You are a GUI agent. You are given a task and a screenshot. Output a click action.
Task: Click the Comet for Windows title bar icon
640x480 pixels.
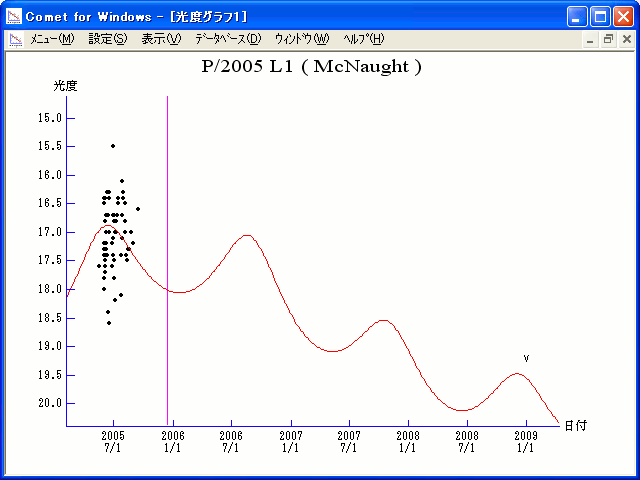pyautogui.click(x=13, y=16)
